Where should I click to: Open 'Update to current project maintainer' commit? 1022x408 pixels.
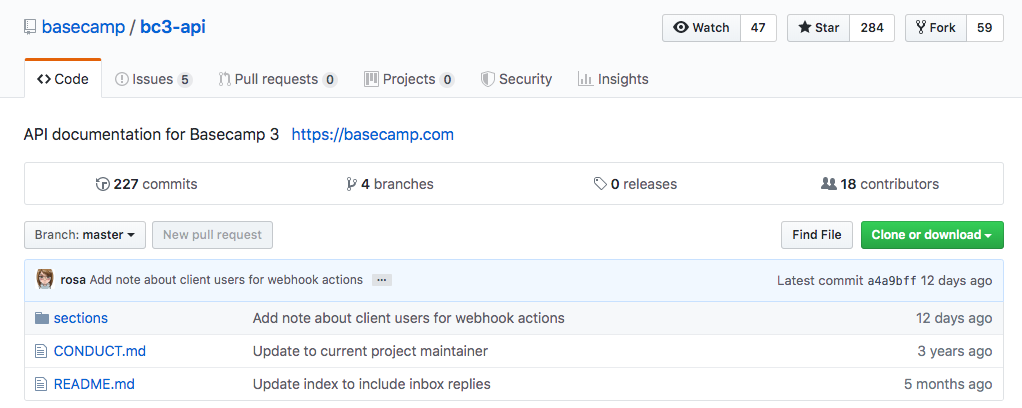pos(370,351)
